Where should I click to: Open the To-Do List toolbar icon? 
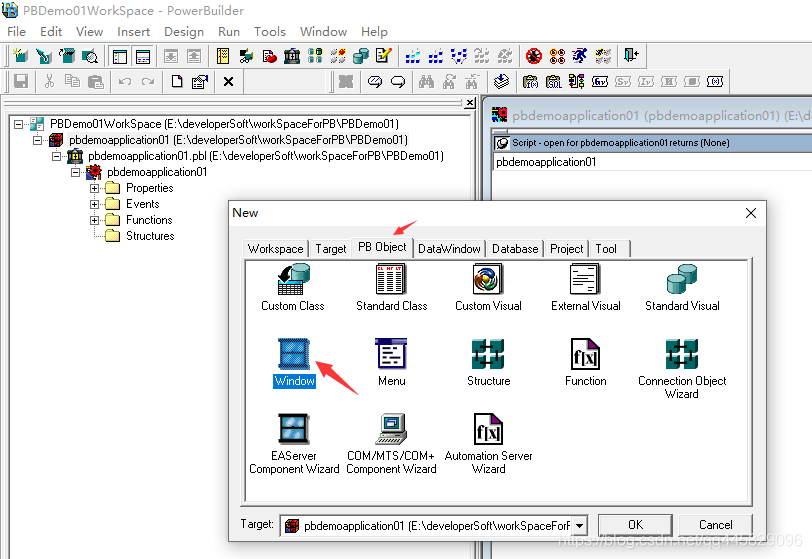pyautogui.click(x=223, y=55)
